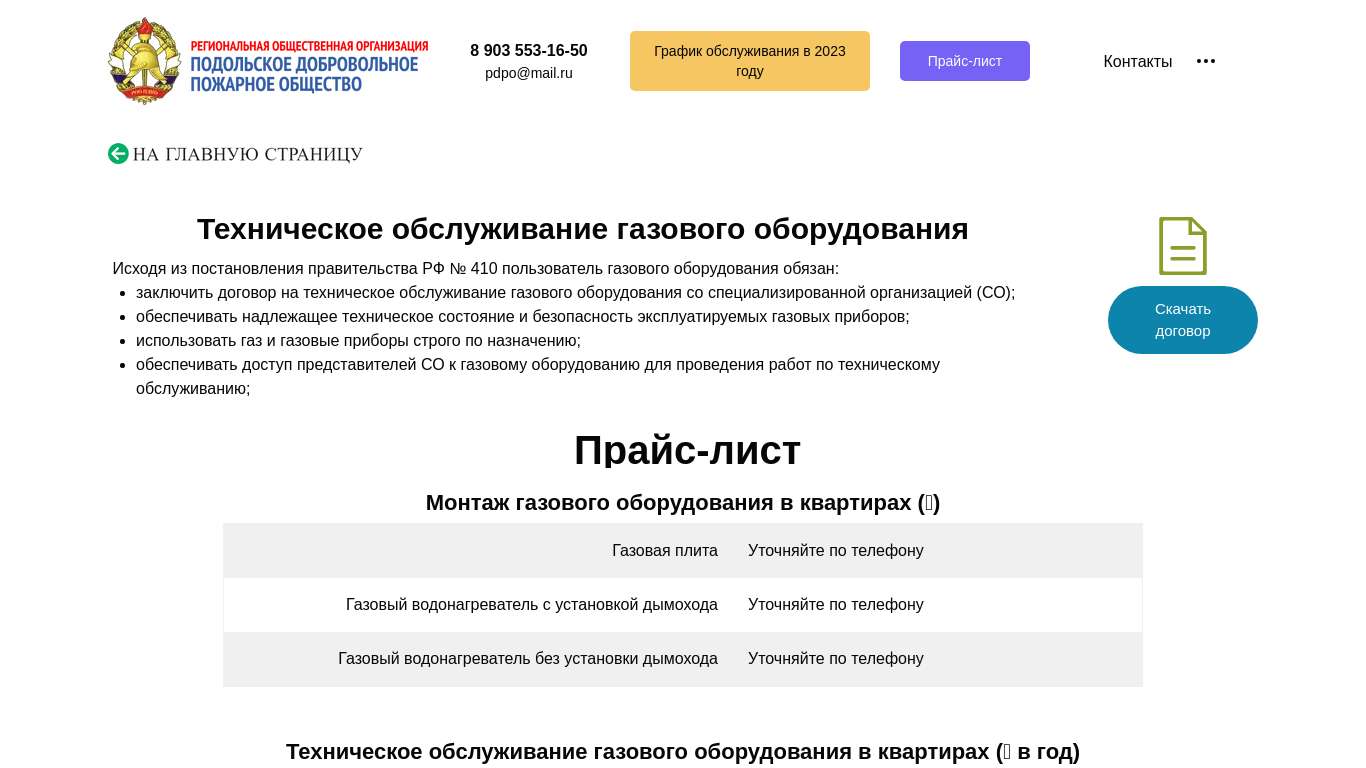Open the three-dot overflow menu
This screenshot has height=768, width=1366.
point(1206,61)
